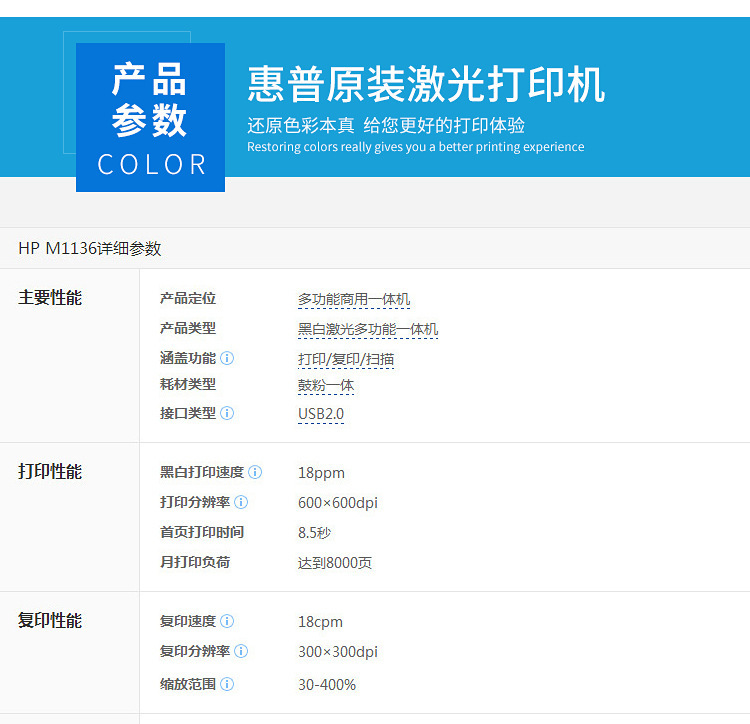
Task: Click the 达到8000页 value
Action: [335, 563]
